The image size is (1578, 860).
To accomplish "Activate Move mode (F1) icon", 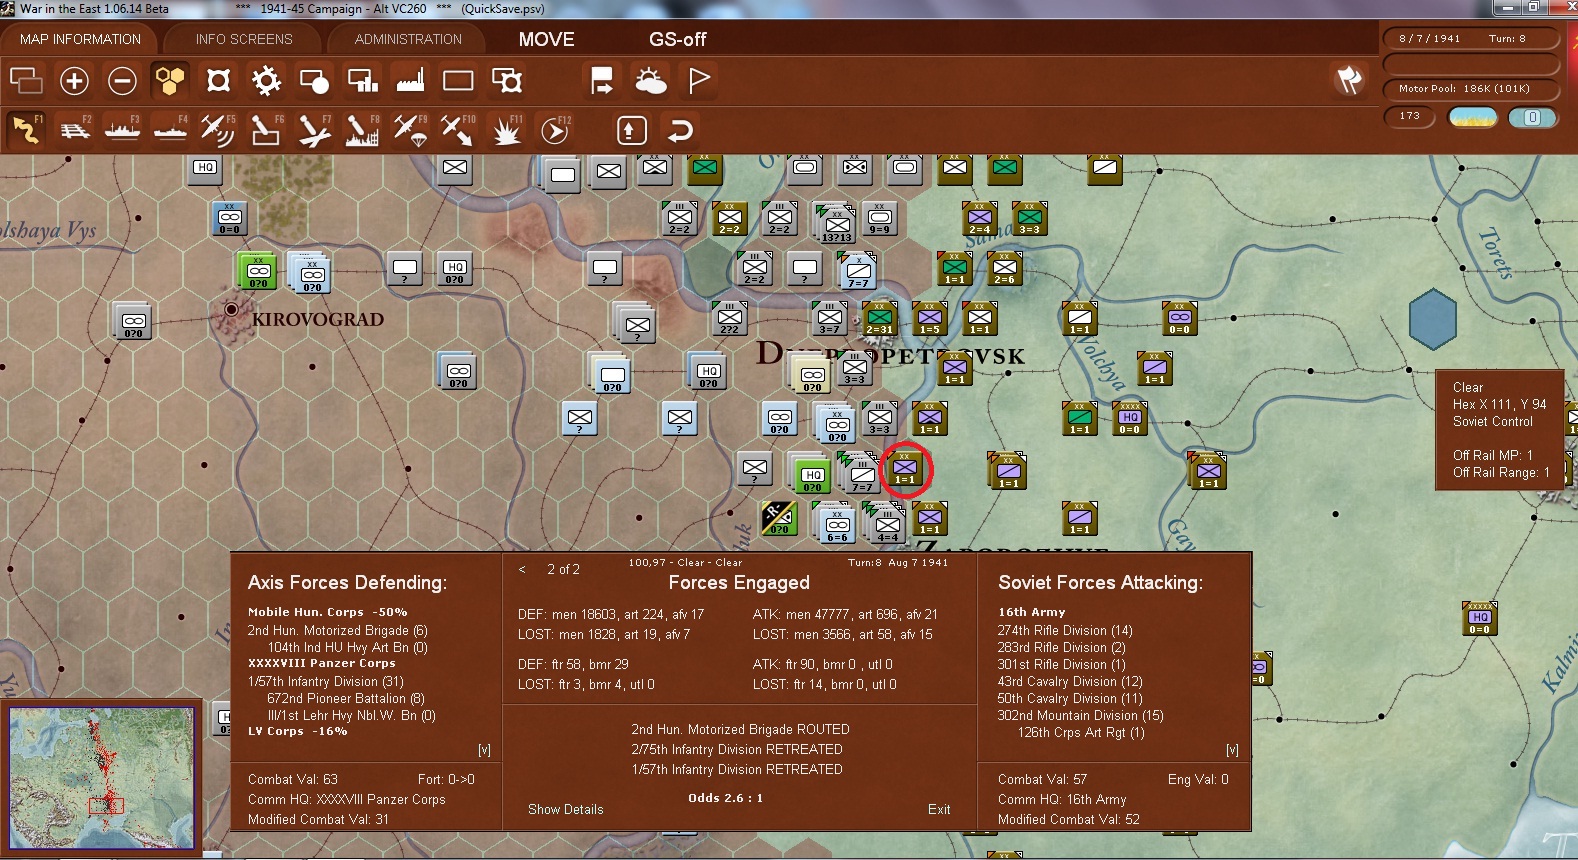I will pos(26,130).
